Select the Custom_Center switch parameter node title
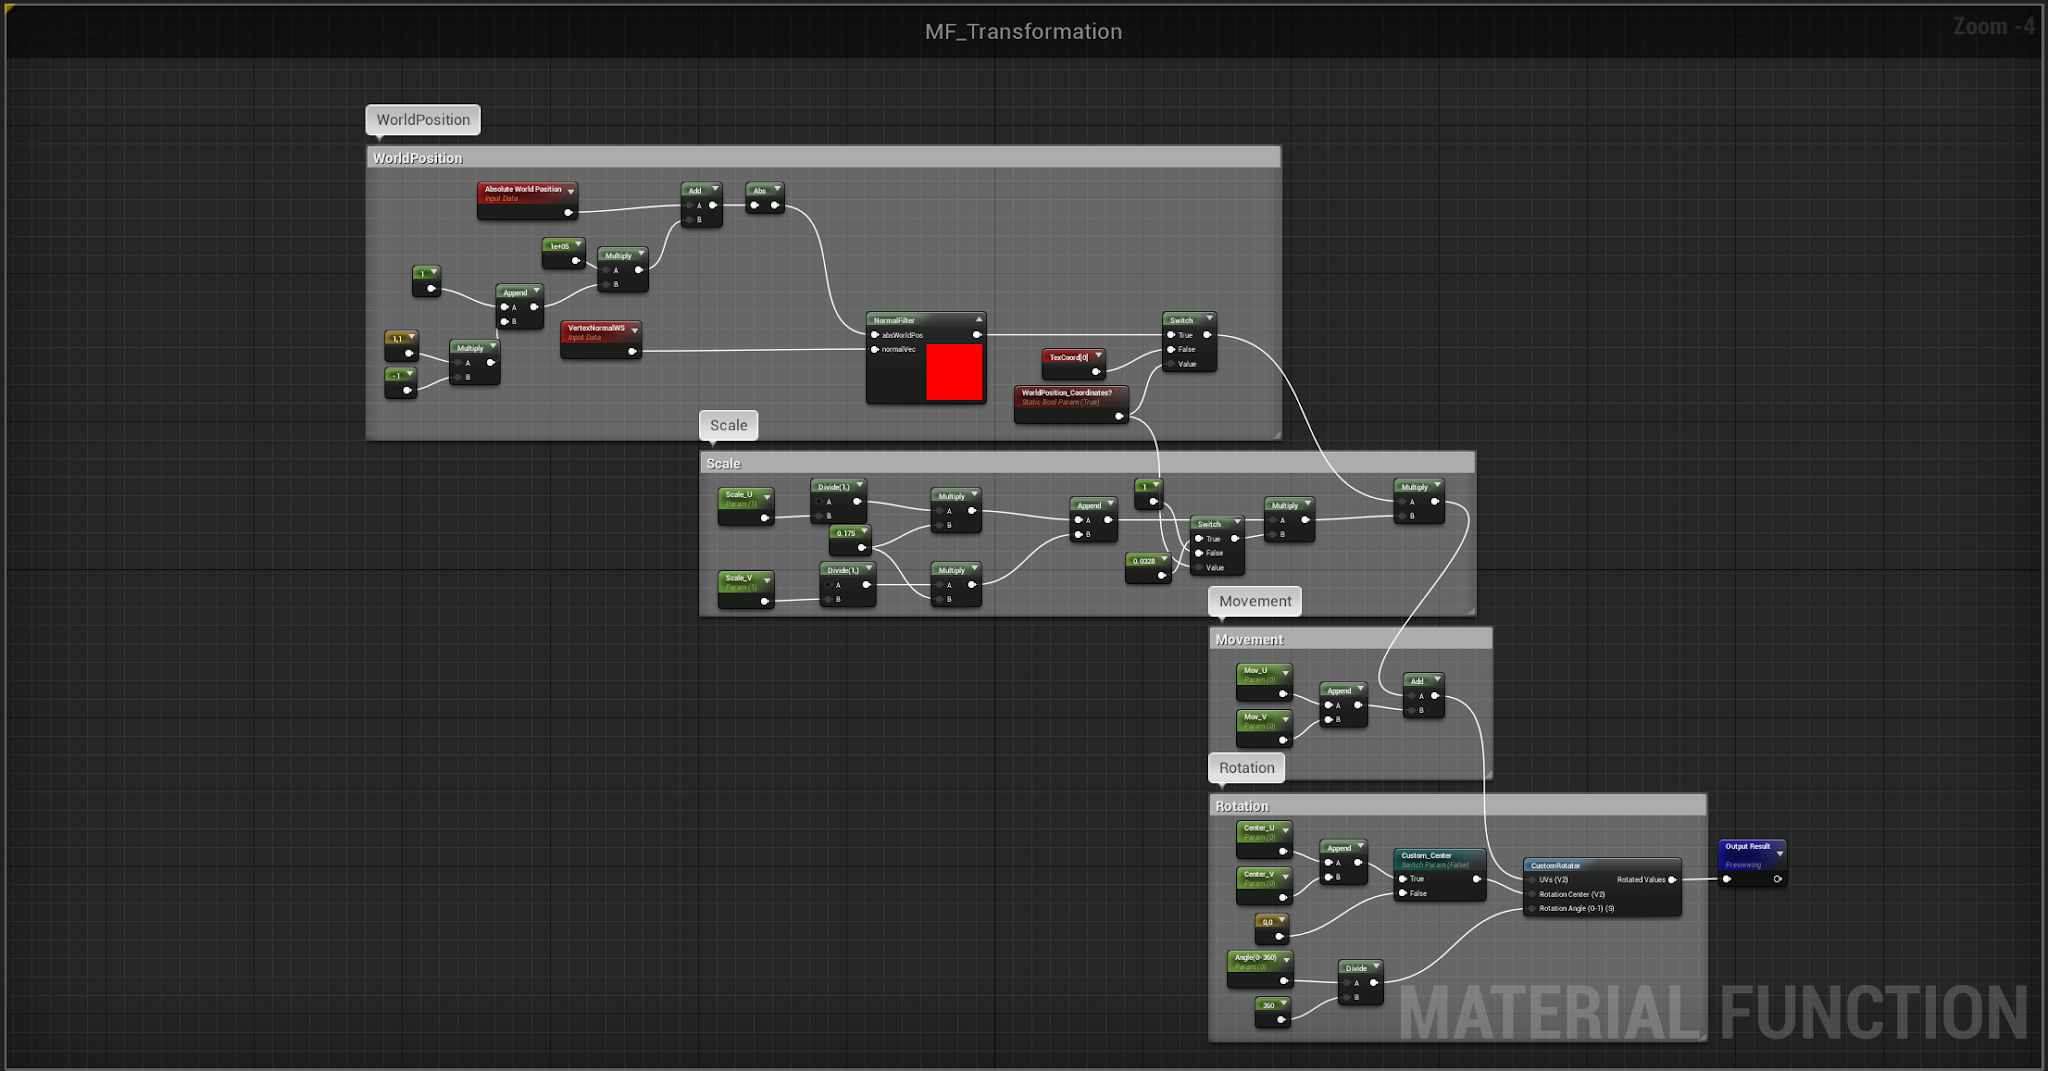Image resolution: width=2048 pixels, height=1071 pixels. pyautogui.click(x=1426, y=856)
